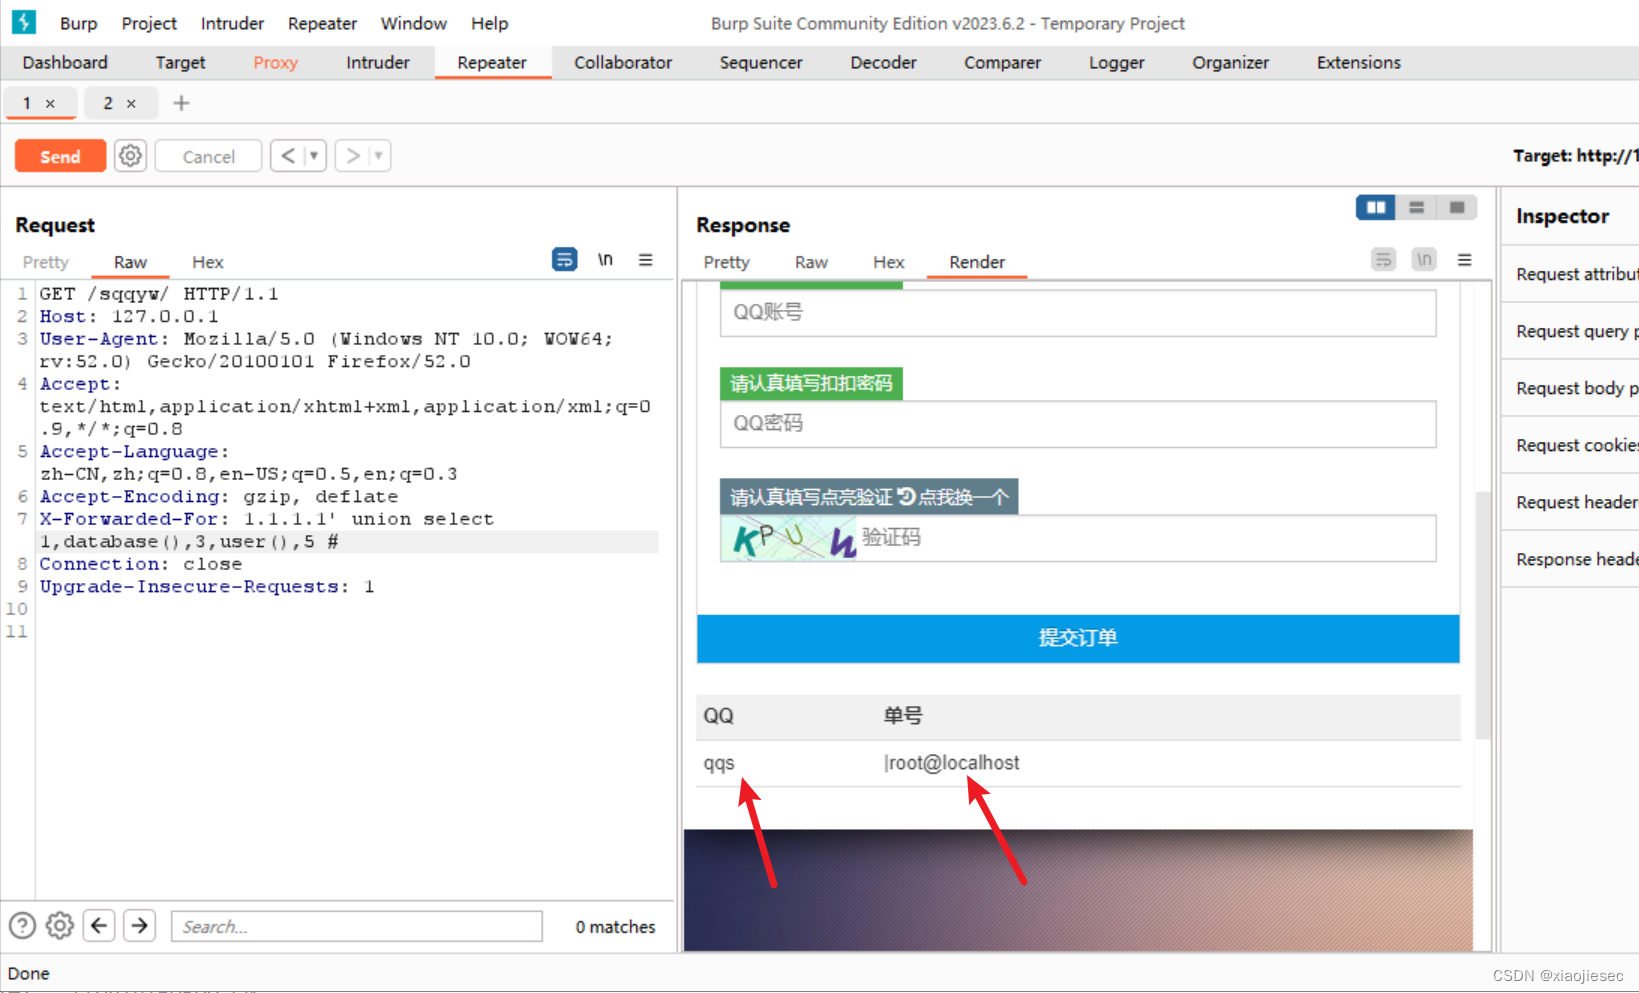Viewport: 1639px width, 993px height.
Task: Open the search options gear in bottom bar
Action: tap(59, 926)
